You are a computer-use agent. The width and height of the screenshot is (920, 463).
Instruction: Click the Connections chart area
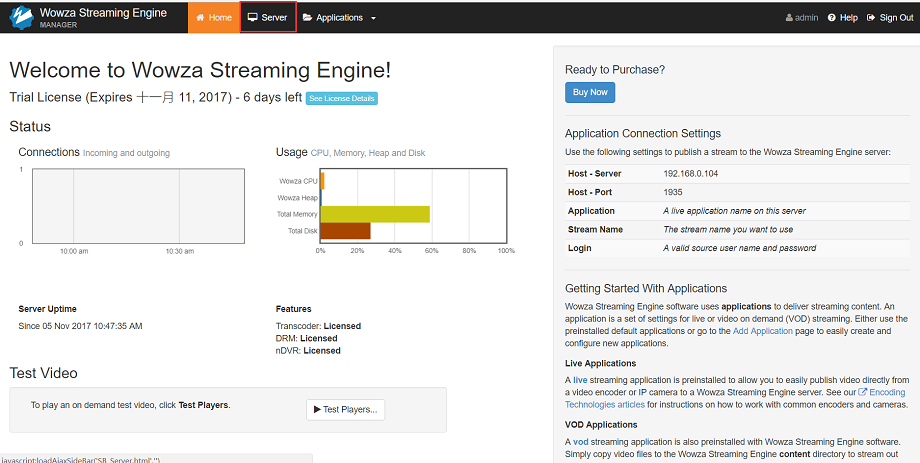138,206
